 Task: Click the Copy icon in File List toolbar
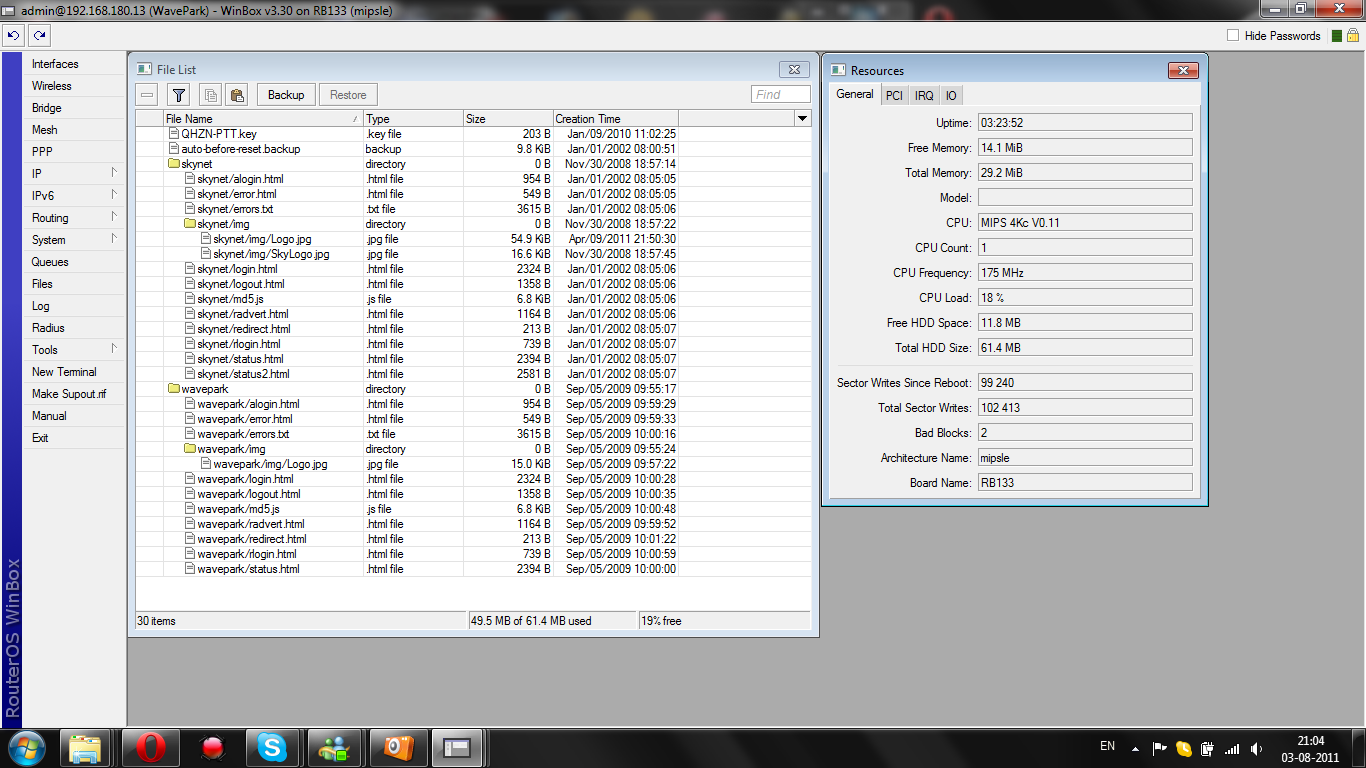210,95
